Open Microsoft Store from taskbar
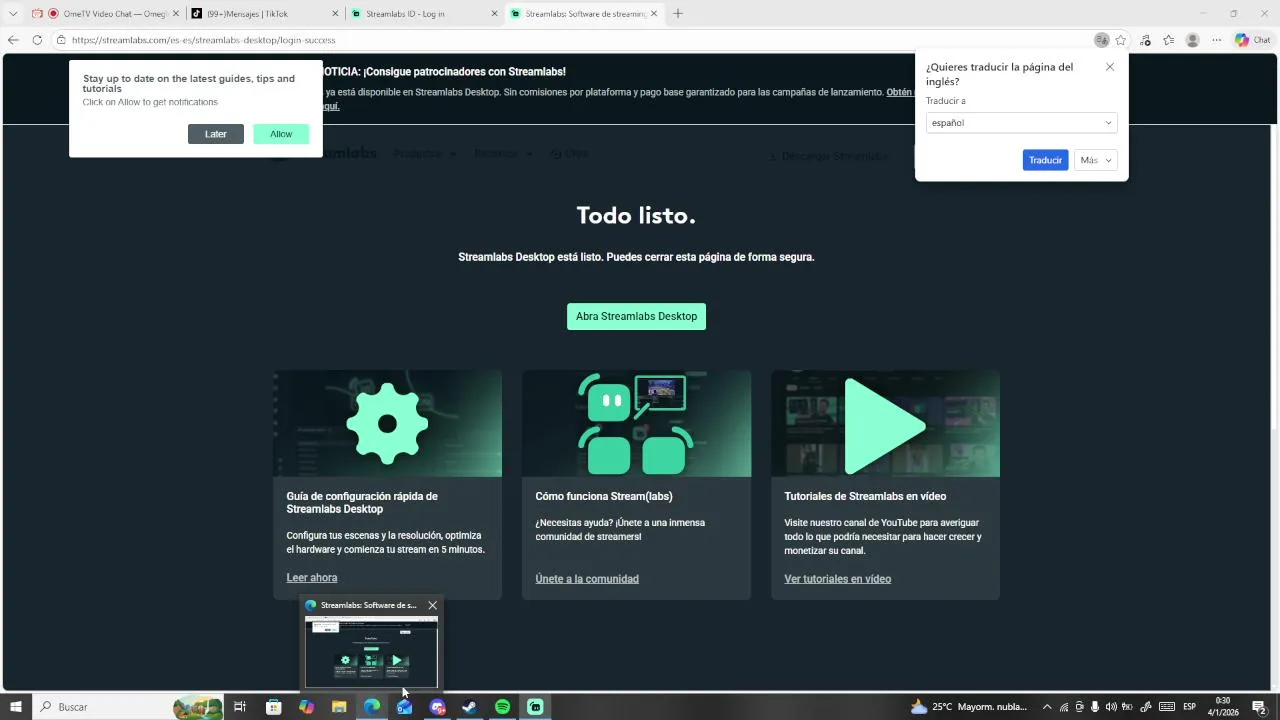The width and height of the screenshot is (1280, 720). coord(273,707)
